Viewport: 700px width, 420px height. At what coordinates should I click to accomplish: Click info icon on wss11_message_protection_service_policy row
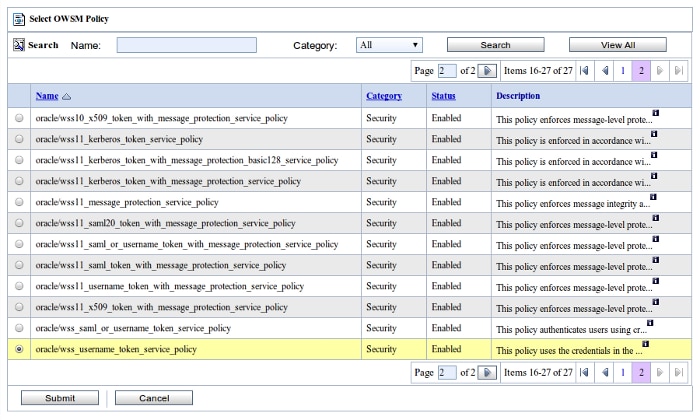tap(656, 196)
